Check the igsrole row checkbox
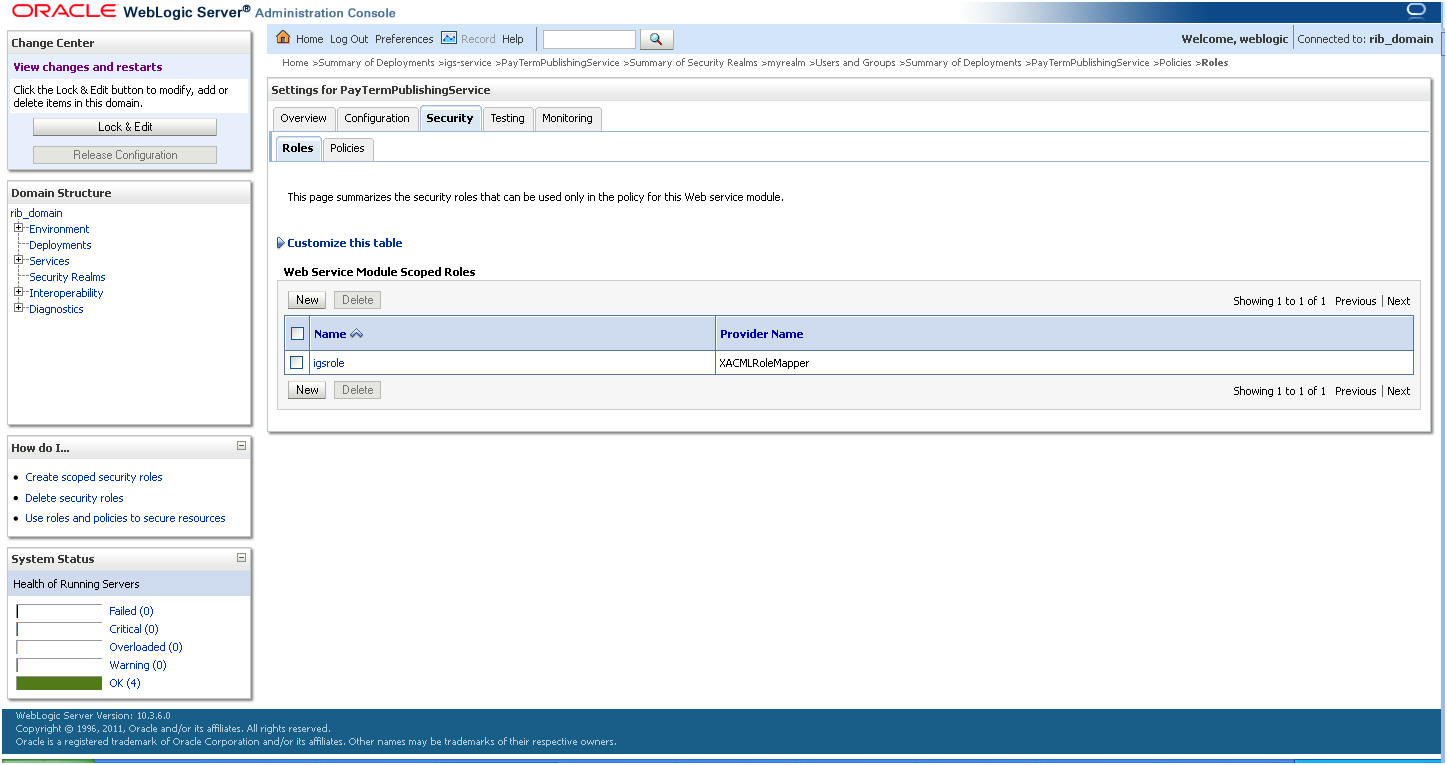The height and width of the screenshot is (765, 1447). pos(297,362)
